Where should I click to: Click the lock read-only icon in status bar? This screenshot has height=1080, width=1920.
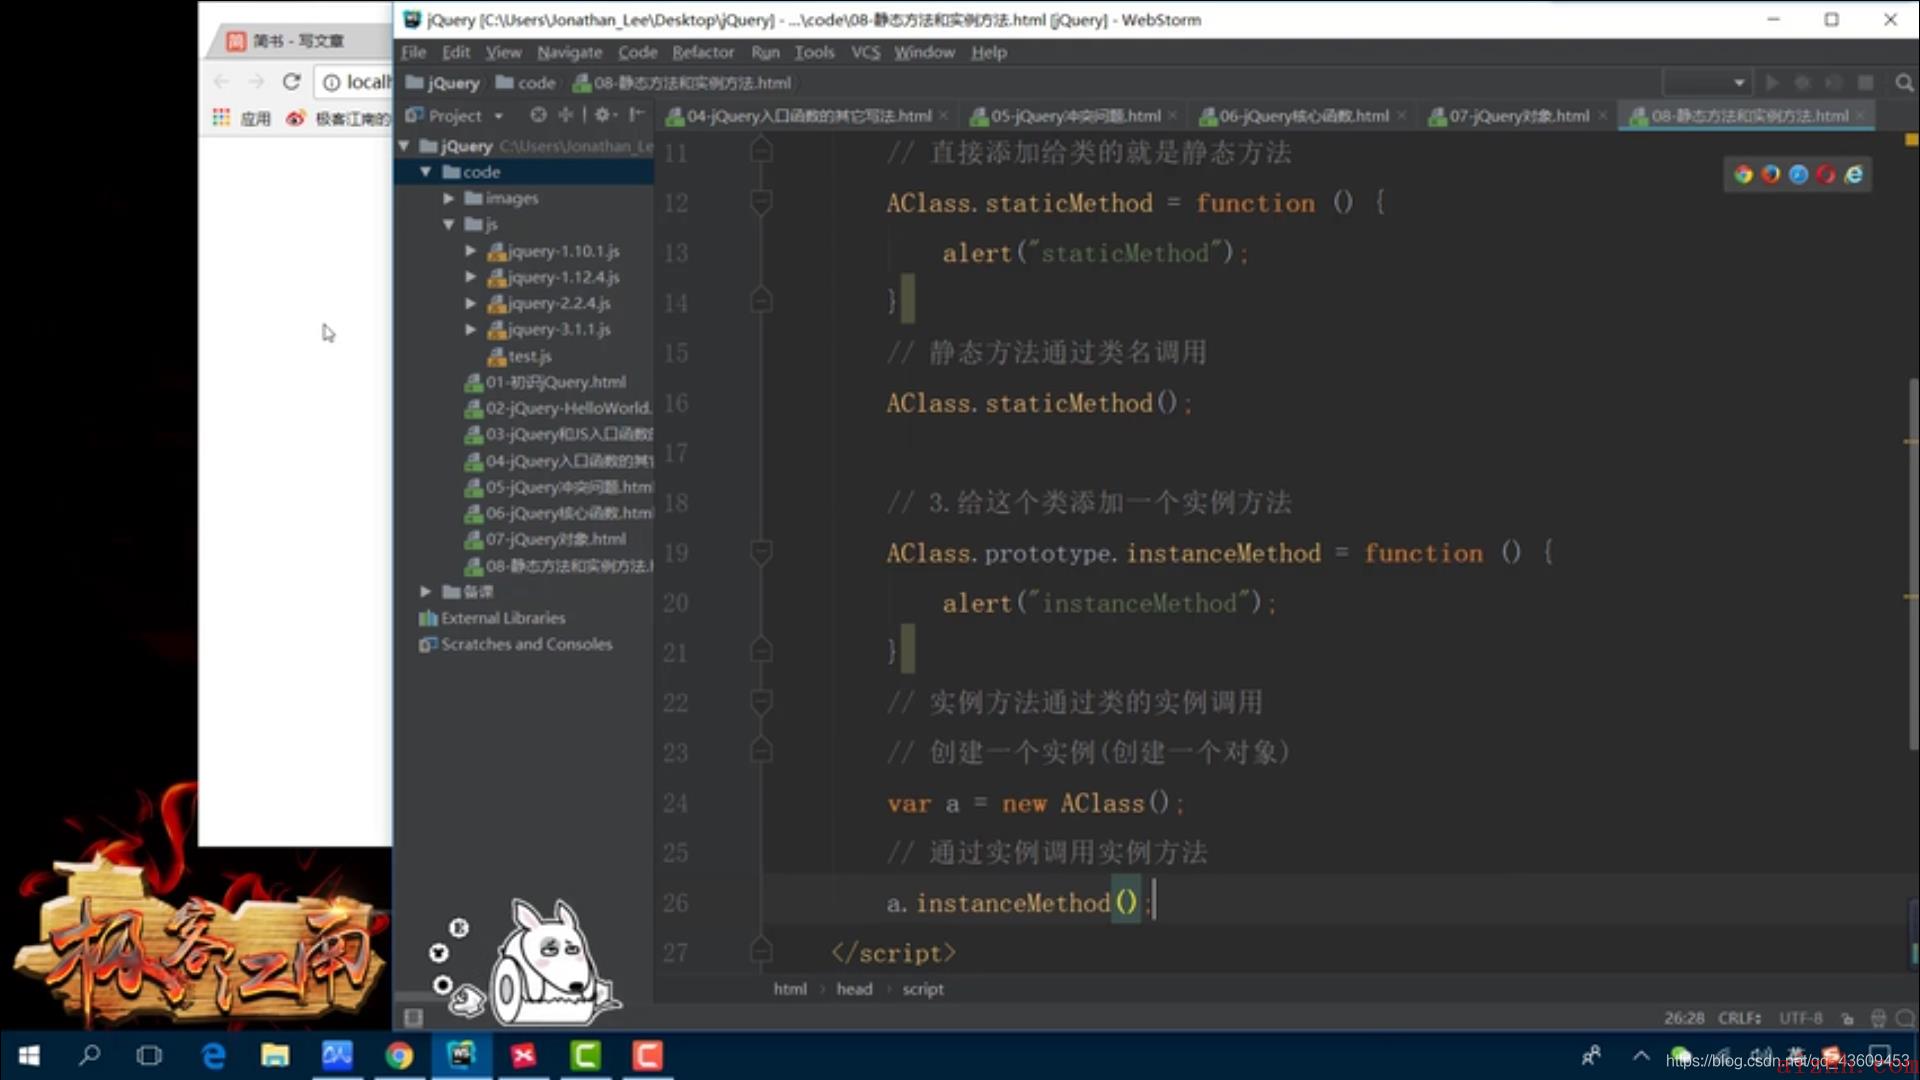[1847, 1018]
